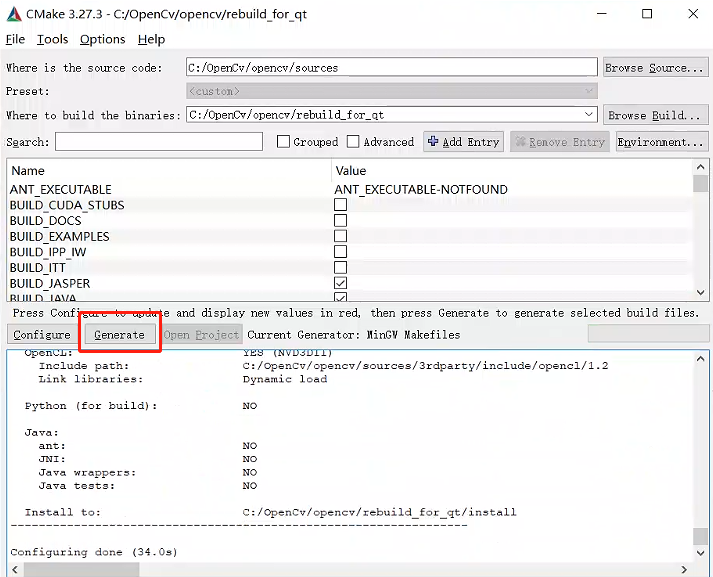Viewport: 713px width, 577px height.
Task: Minimize the CMake window
Action: 602,14
